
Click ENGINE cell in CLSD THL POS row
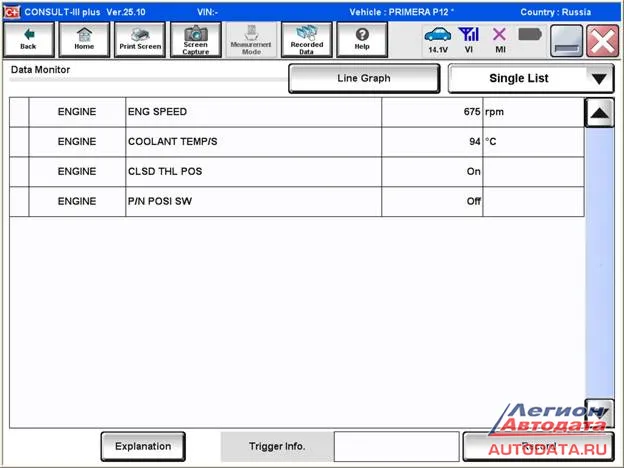click(77, 172)
